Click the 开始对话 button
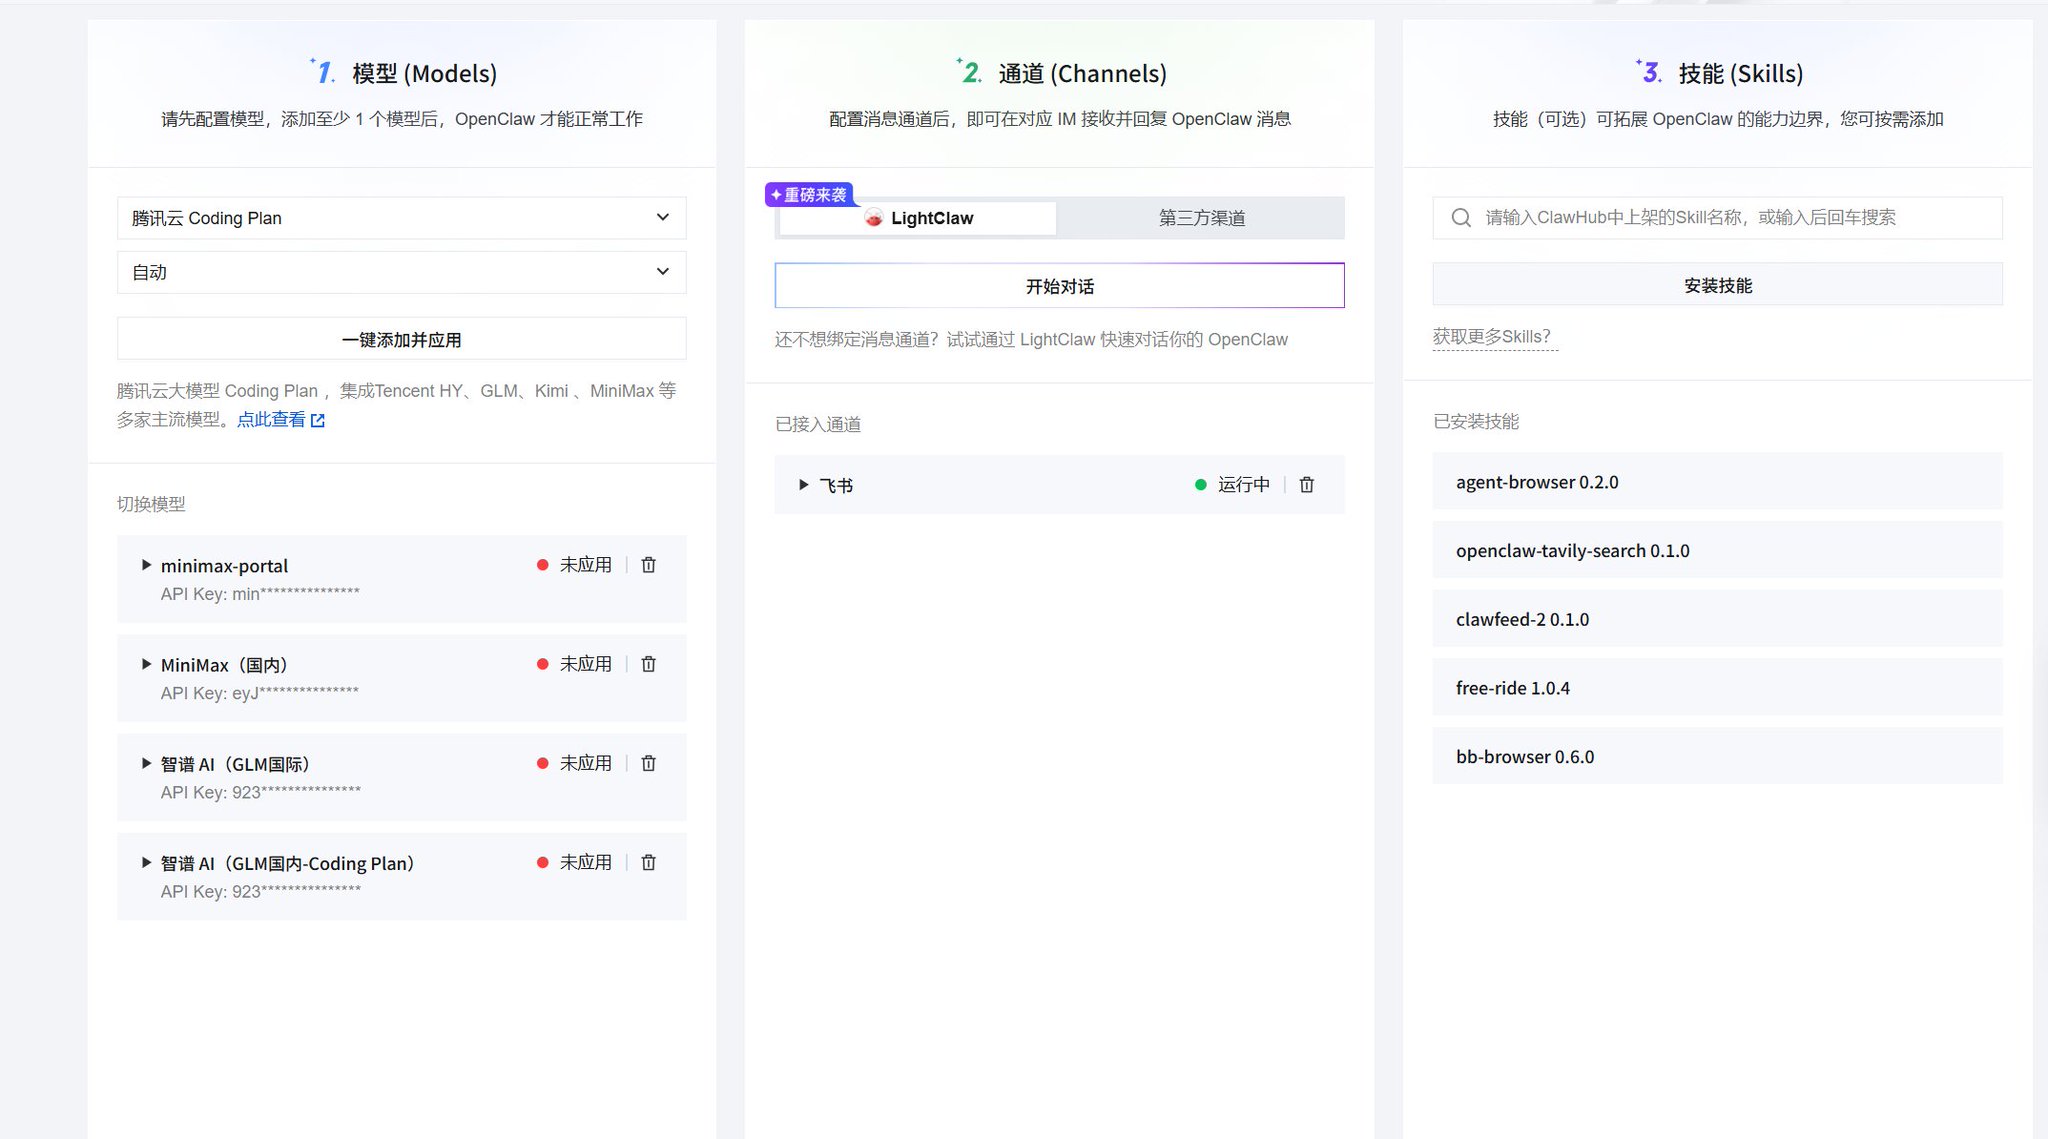 1060,286
